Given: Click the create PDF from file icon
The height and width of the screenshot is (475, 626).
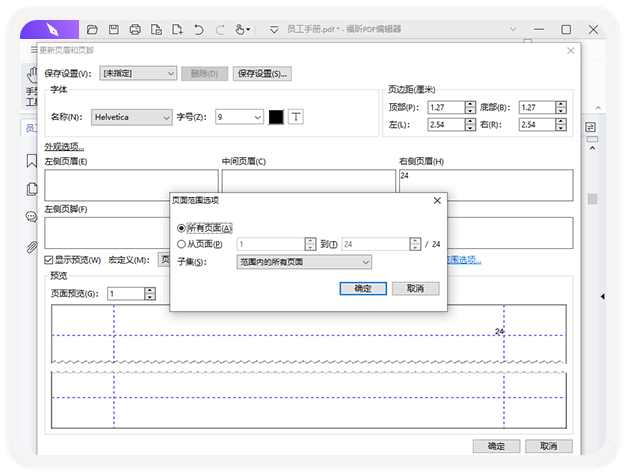Looking at the screenshot, I should pyautogui.click(x=156, y=30).
